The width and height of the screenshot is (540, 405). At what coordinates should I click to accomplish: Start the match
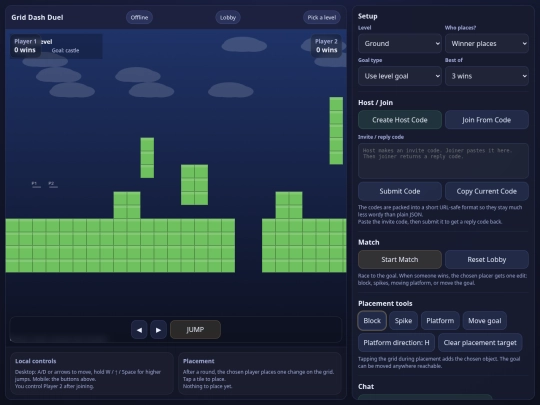point(399,259)
